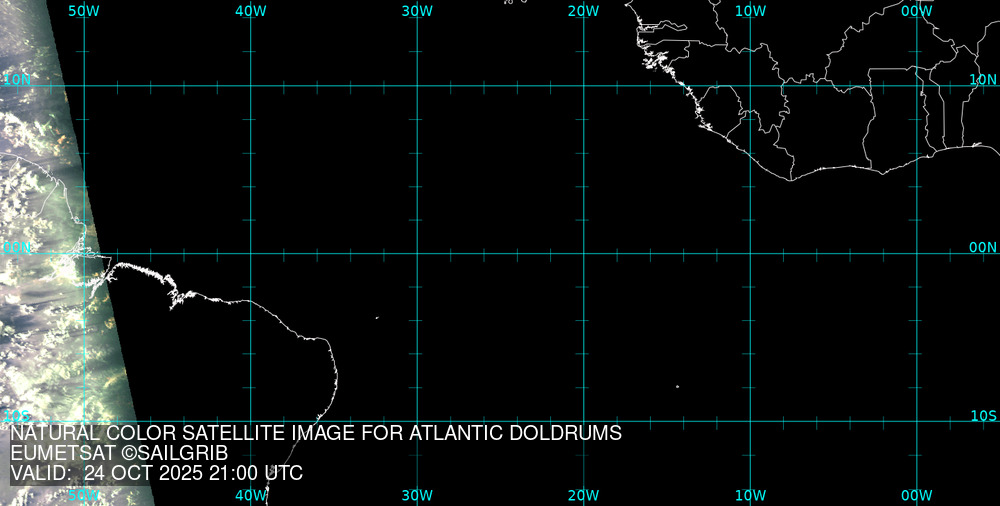Click the title text 'NATURAL COLOR SATELLITE IMAGE FOR ATLANTIC DOLDRUMS'
Image resolution: width=1000 pixels, height=506 pixels.
(316, 434)
